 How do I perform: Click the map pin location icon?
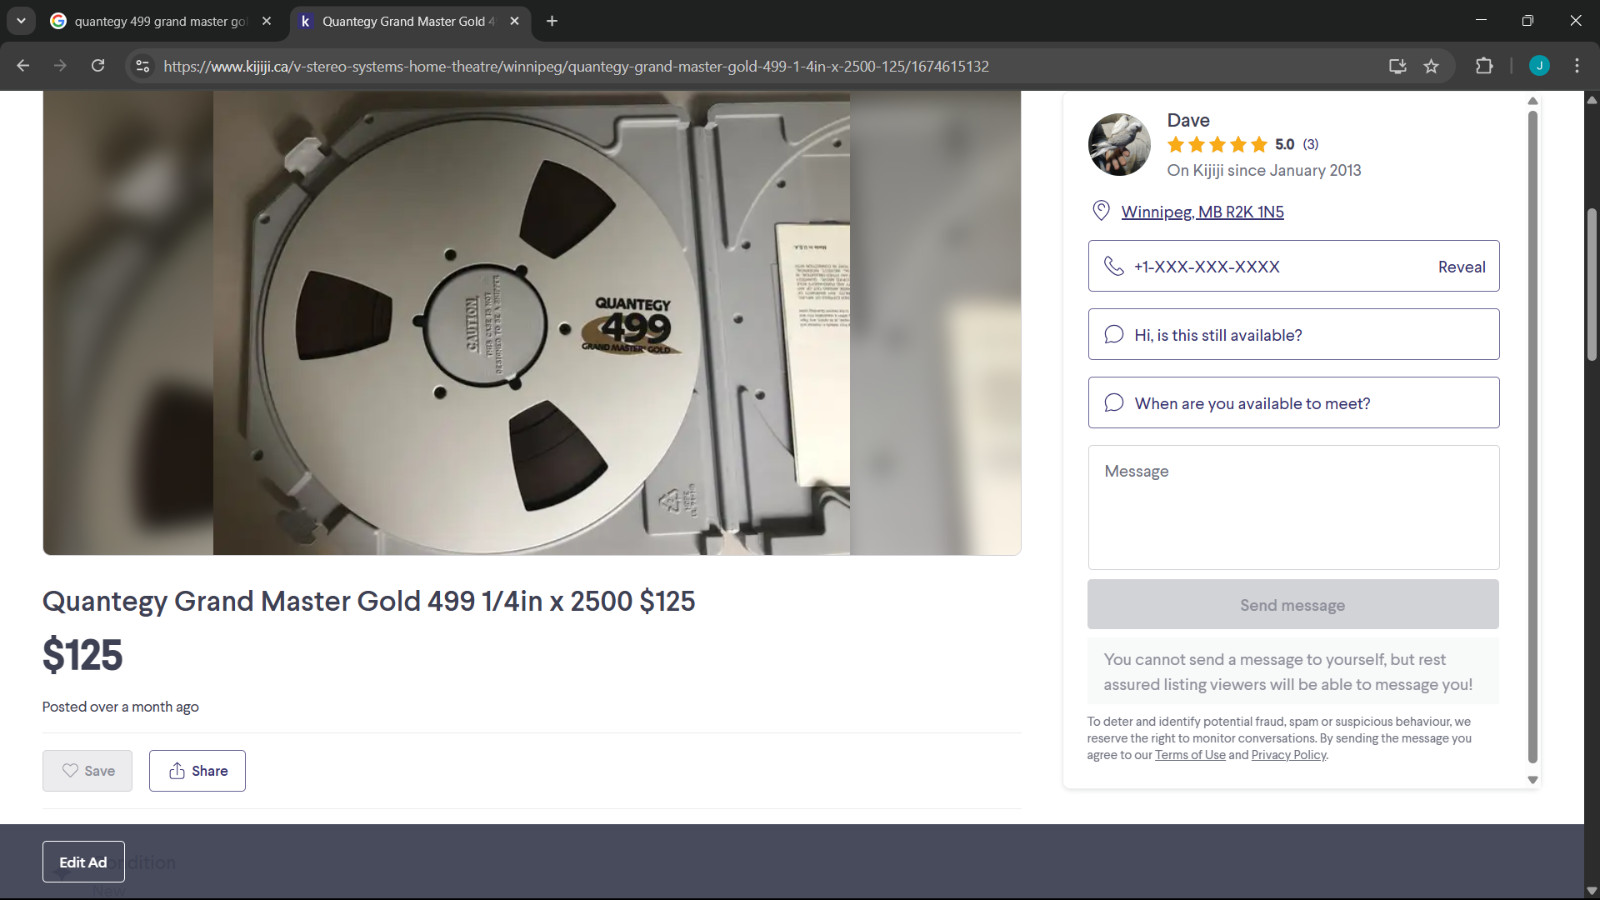click(x=1101, y=211)
